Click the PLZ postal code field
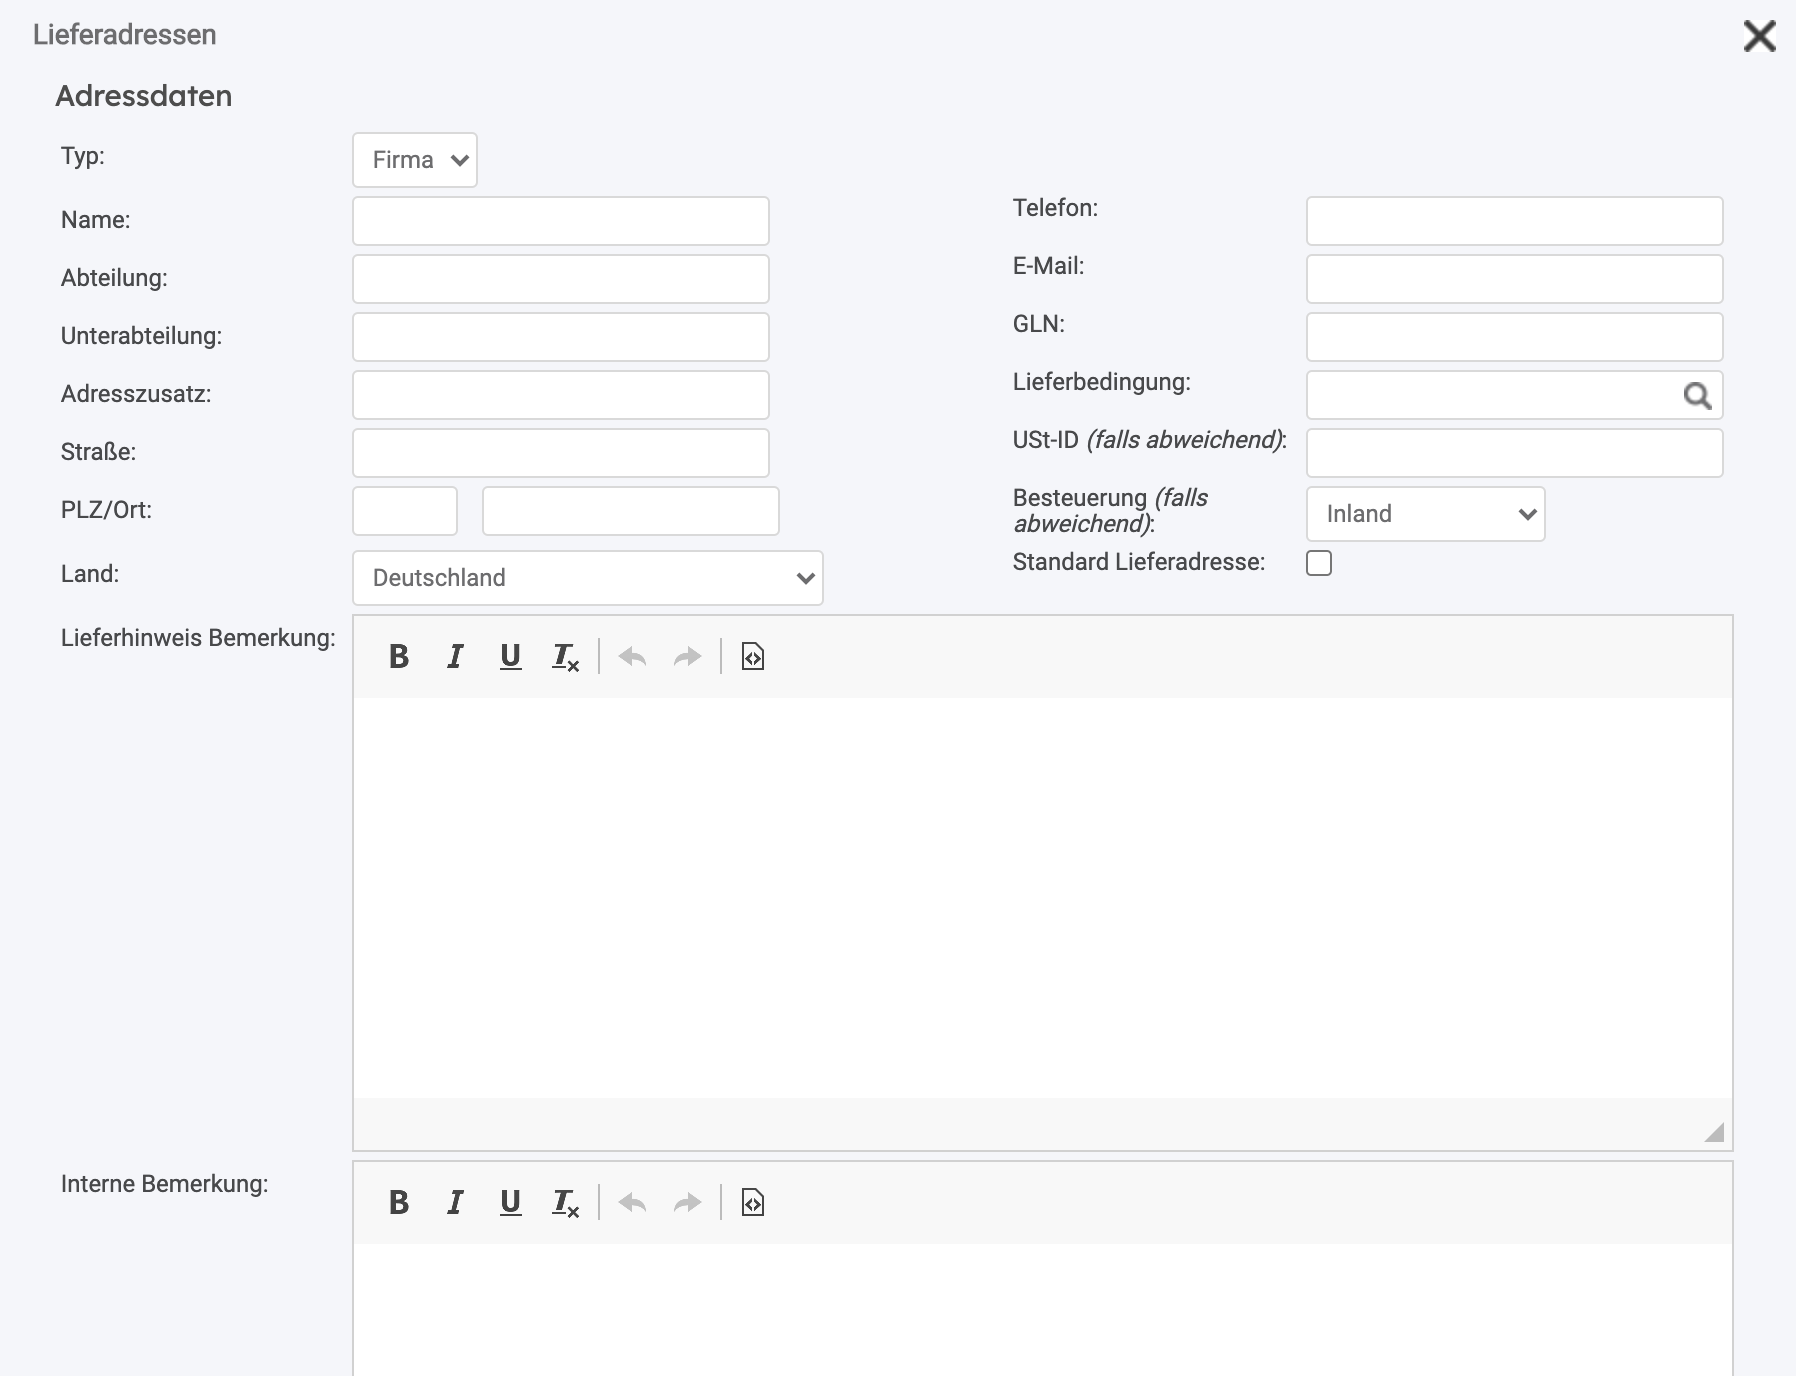Viewport: 1796px width, 1376px height. 405,511
